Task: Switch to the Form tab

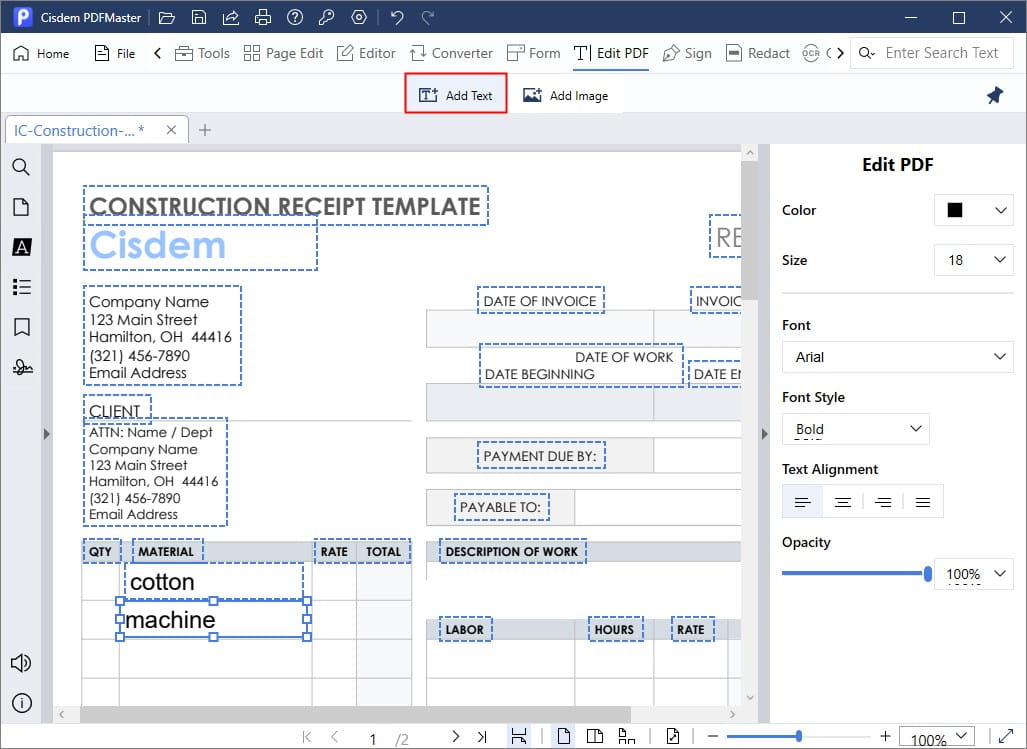Action: [534, 53]
